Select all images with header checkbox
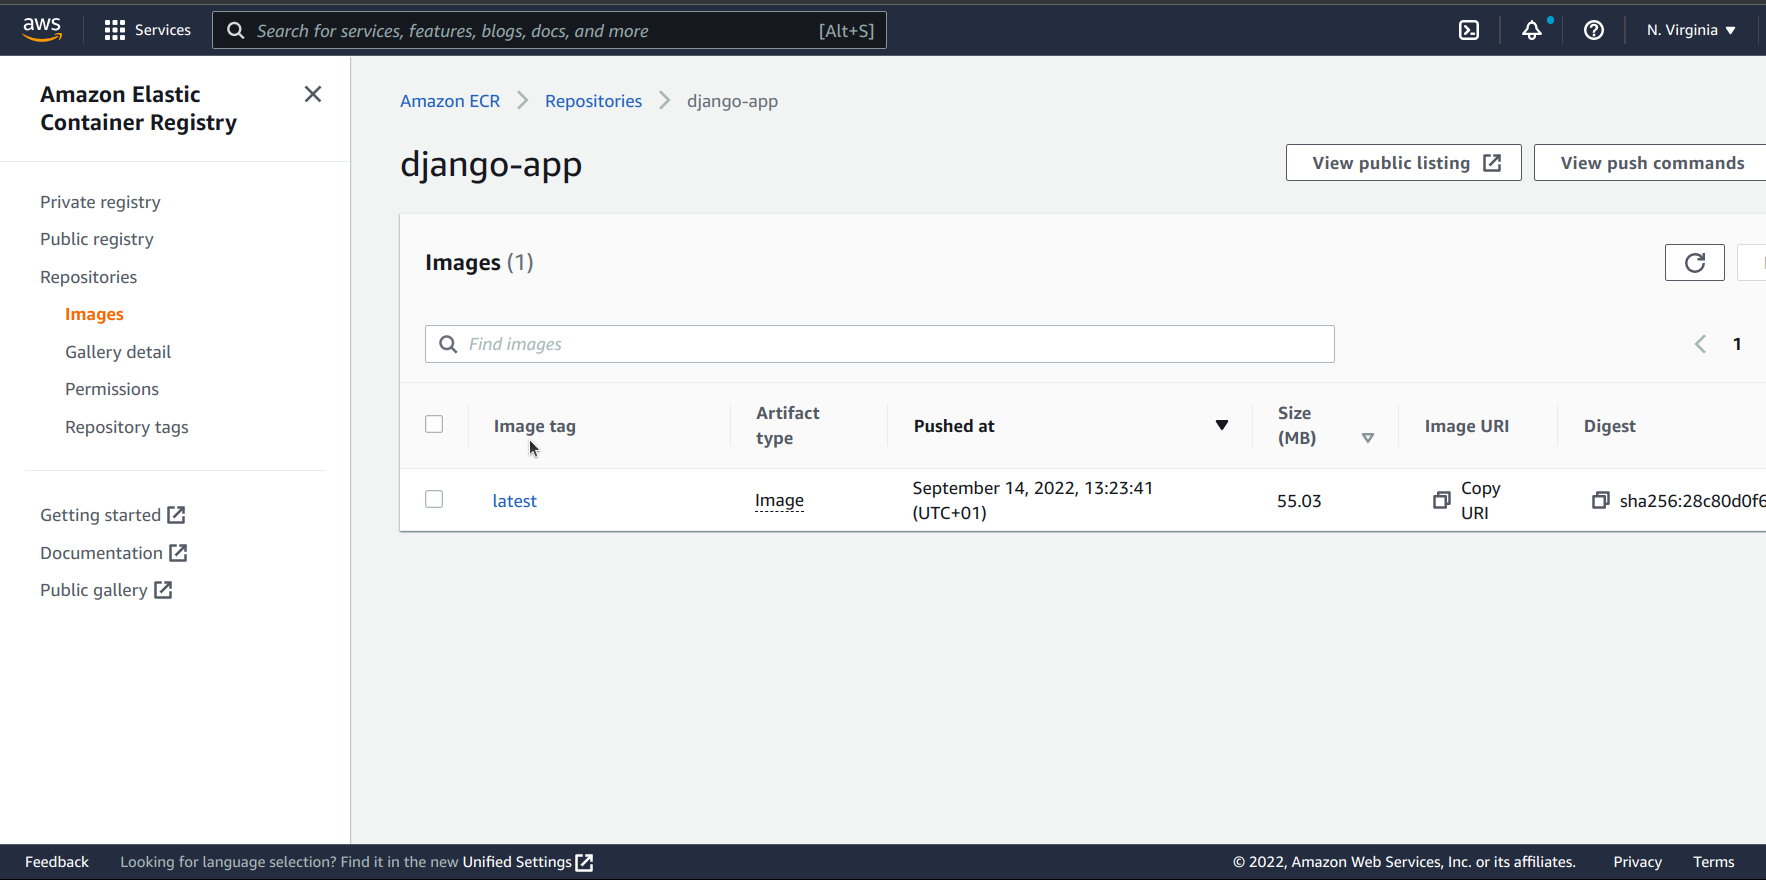 (x=434, y=424)
